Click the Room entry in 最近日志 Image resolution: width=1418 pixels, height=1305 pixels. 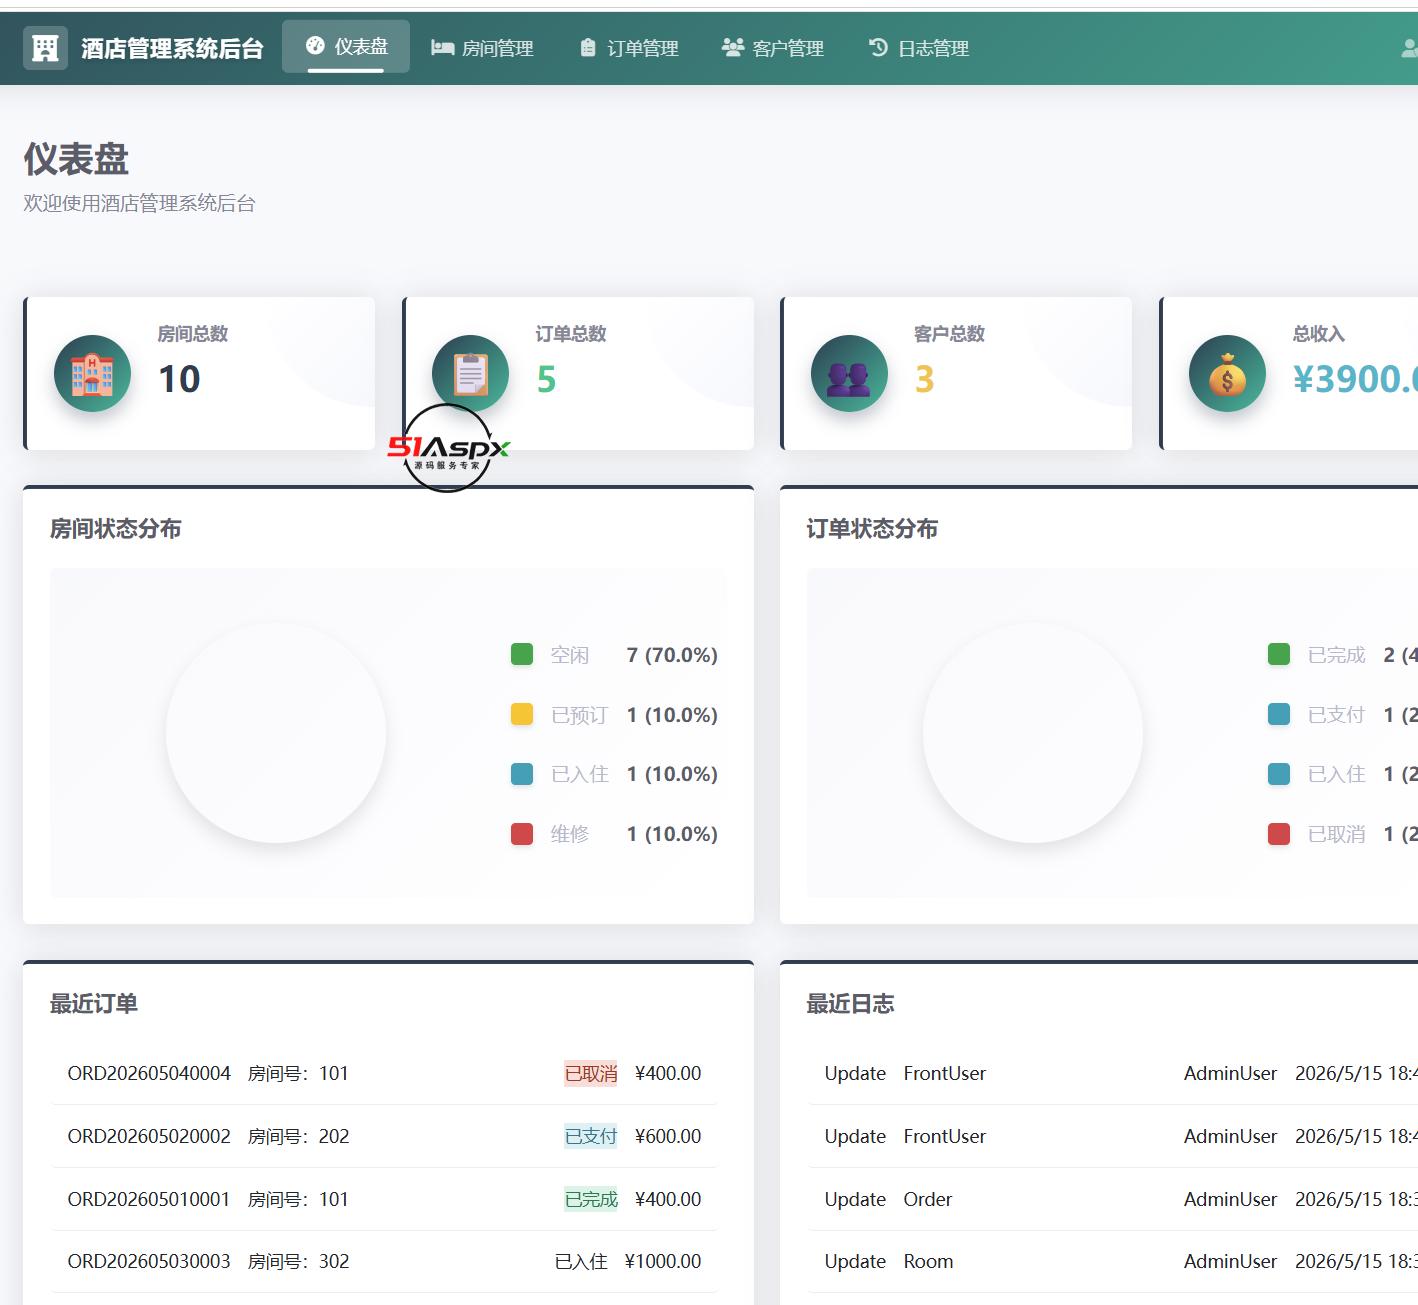929,1261
